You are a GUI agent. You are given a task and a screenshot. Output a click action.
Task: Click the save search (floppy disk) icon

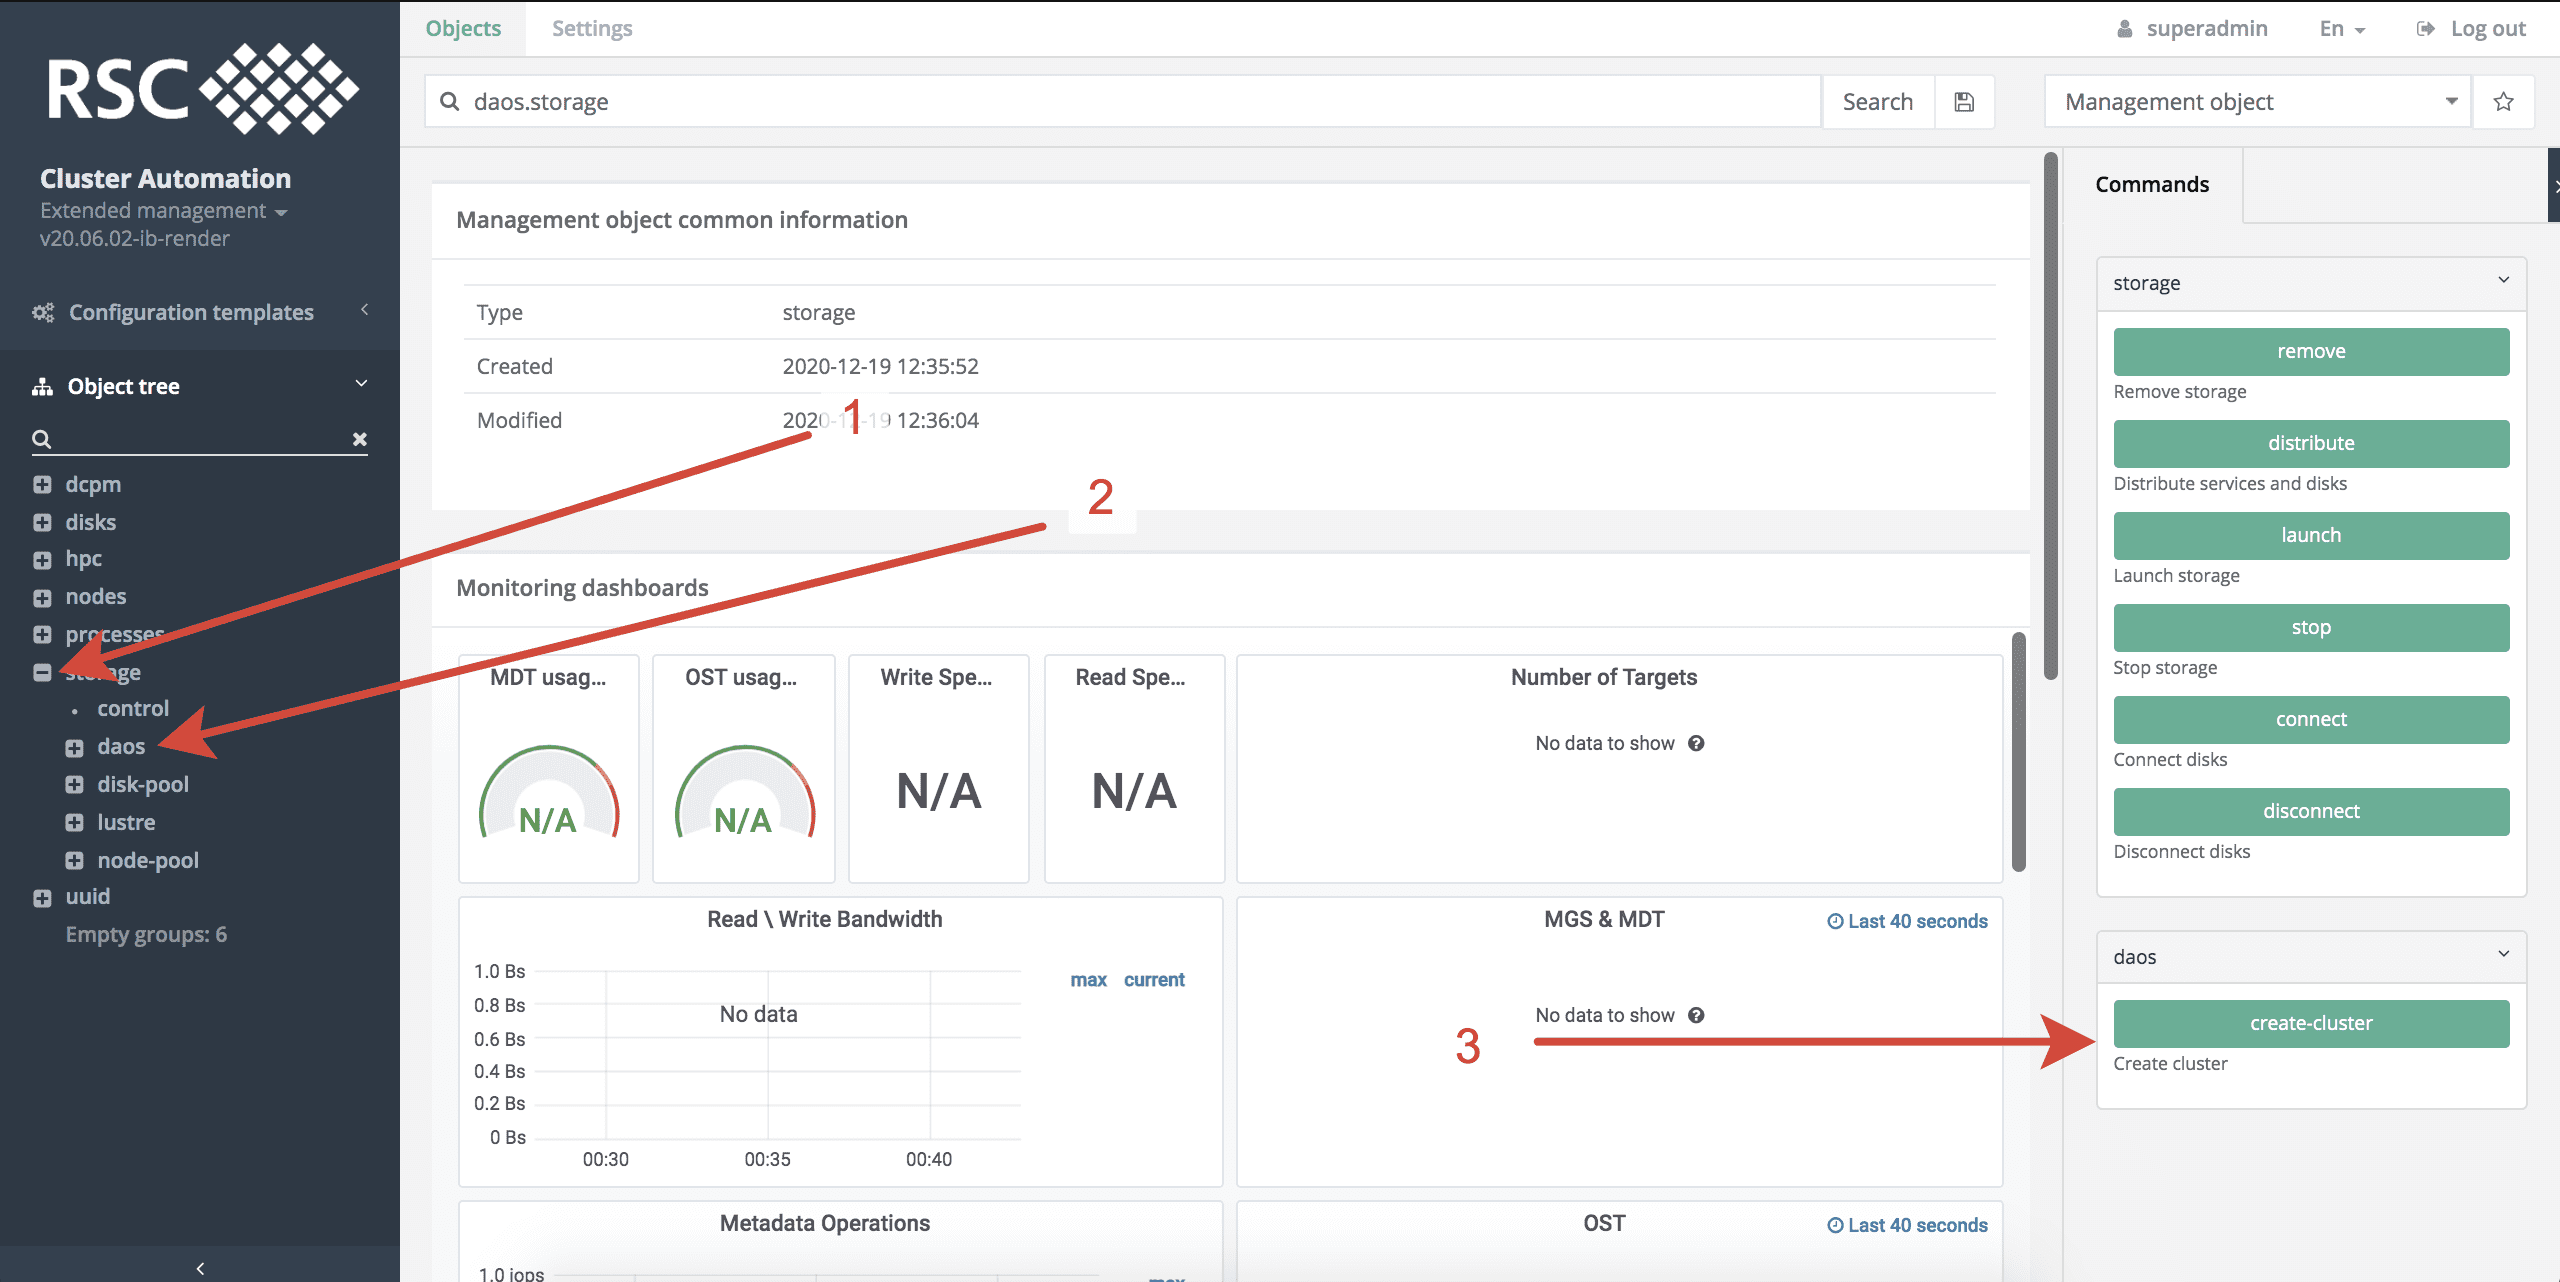[x=1964, y=101]
